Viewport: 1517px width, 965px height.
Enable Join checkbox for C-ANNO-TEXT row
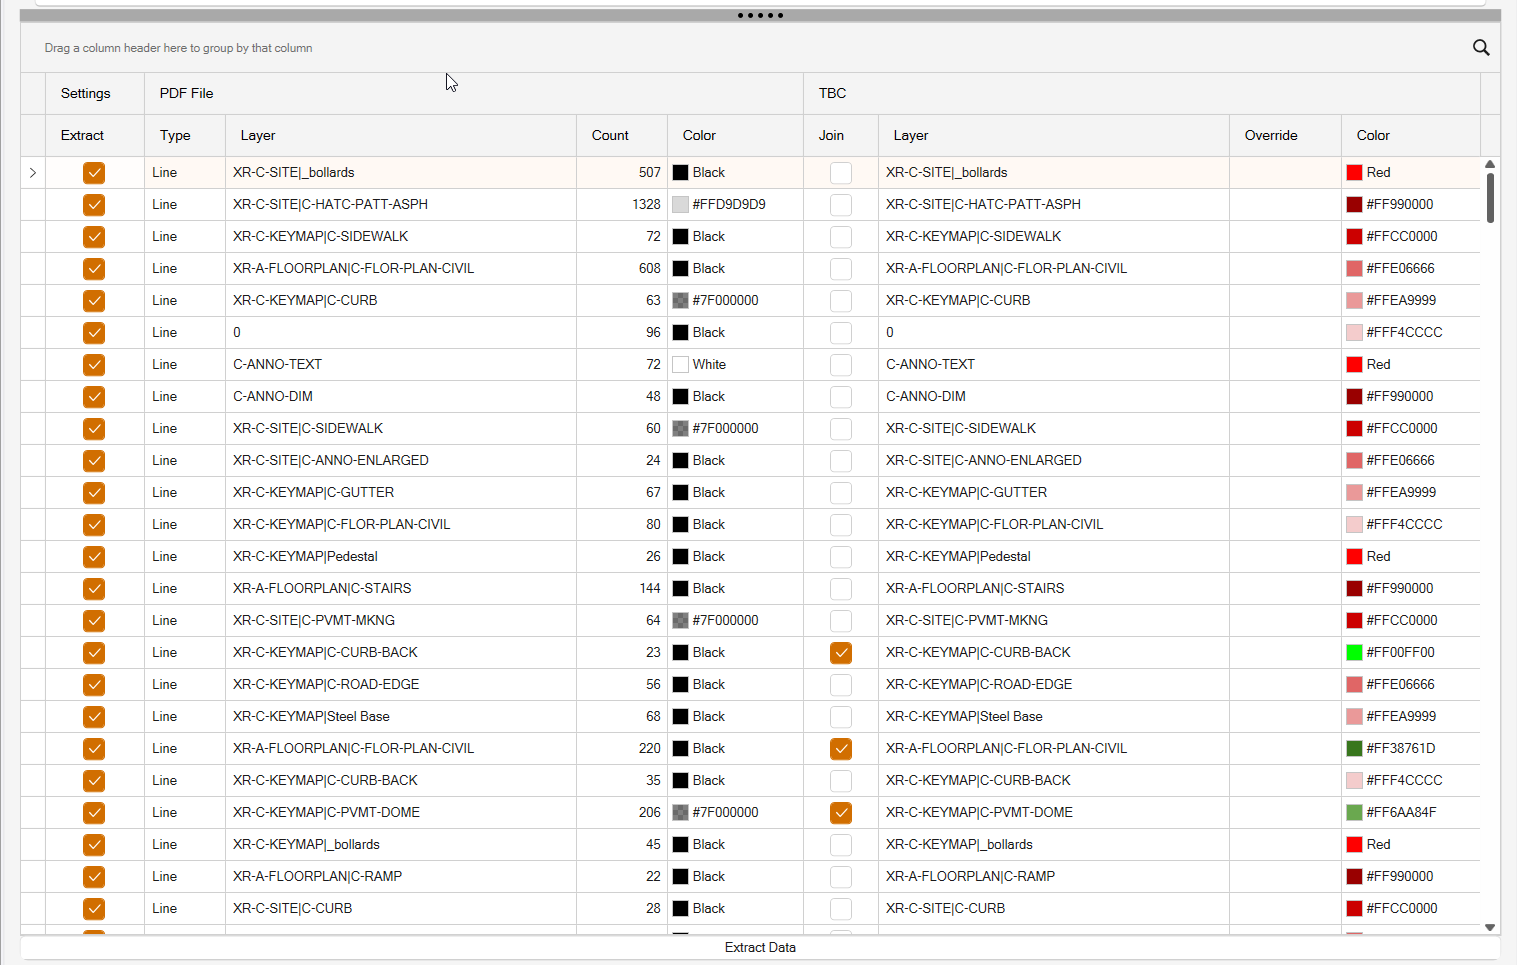click(x=841, y=365)
